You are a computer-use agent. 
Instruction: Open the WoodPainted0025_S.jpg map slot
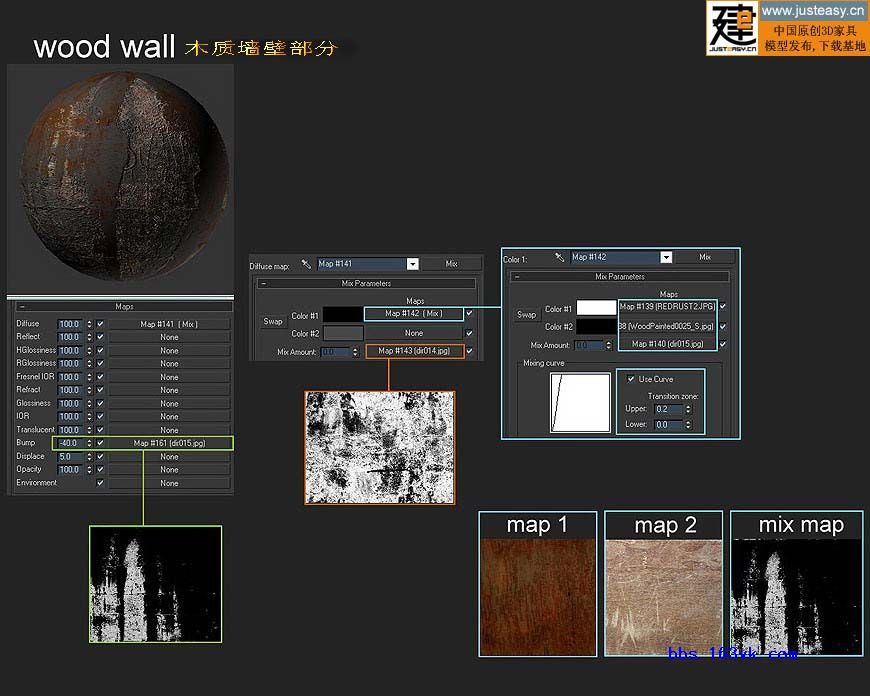click(x=667, y=326)
